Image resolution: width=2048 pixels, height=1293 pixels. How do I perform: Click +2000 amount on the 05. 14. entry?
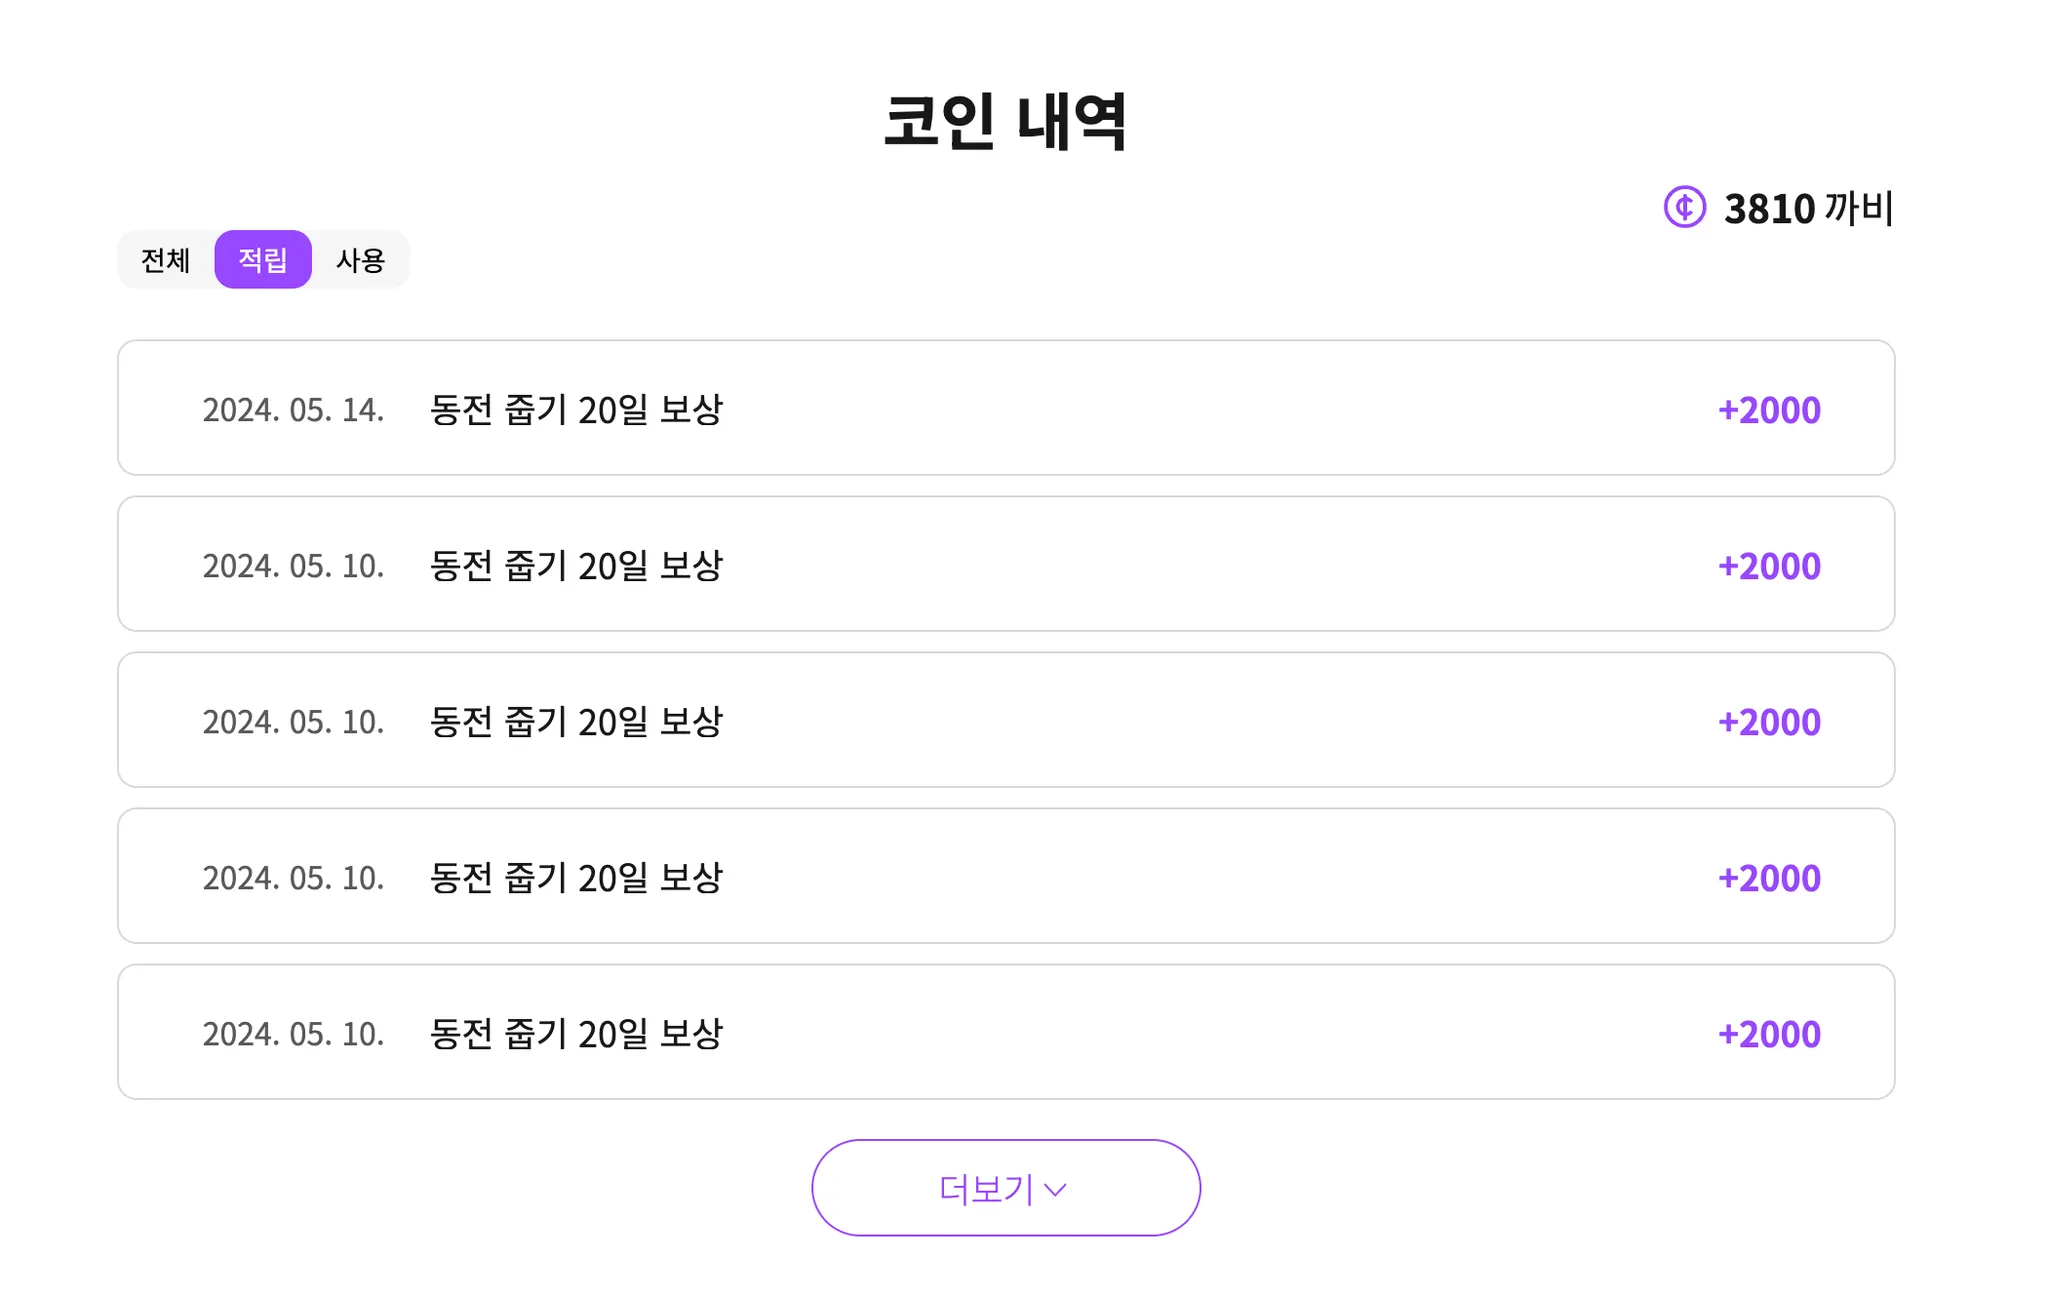[1769, 410]
